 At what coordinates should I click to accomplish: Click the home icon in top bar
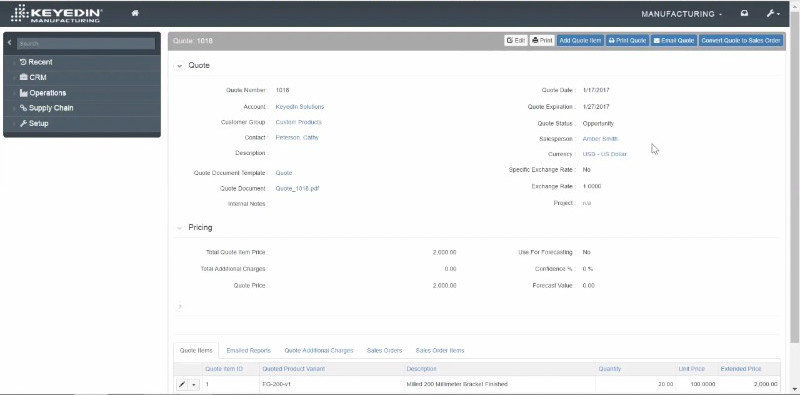[x=135, y=13]
